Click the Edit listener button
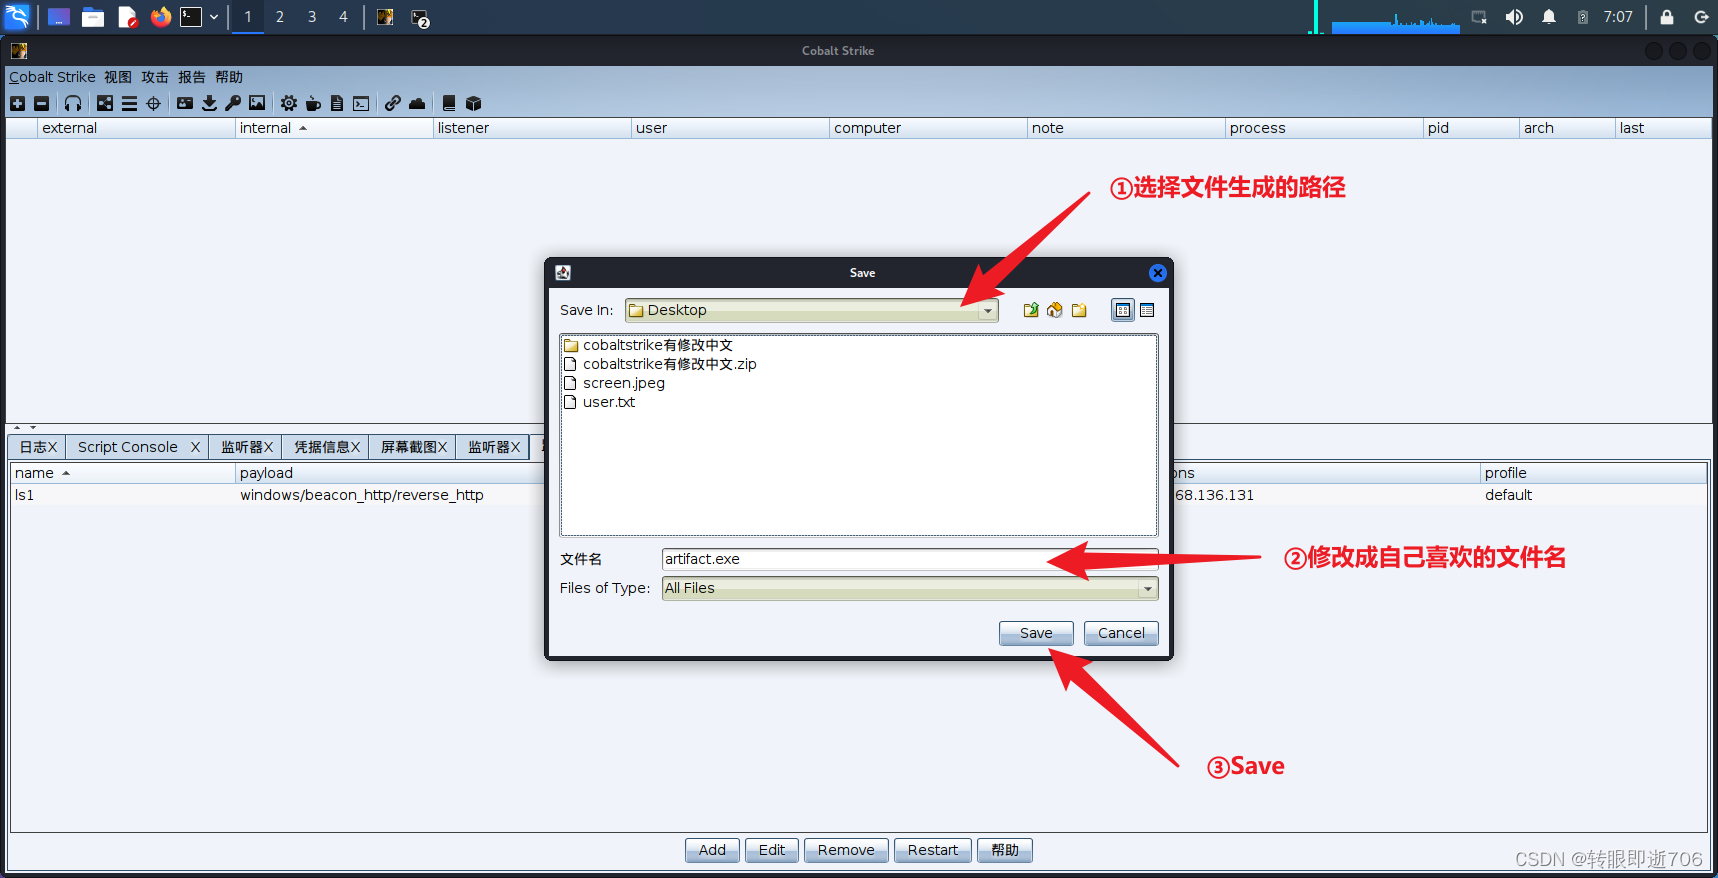The image size is (1718, 878). coord(772,850)
